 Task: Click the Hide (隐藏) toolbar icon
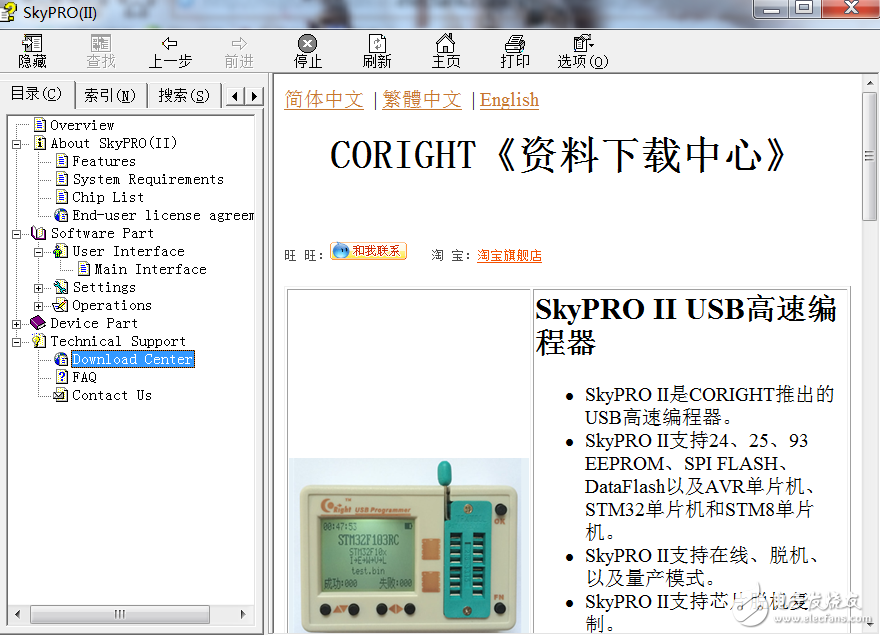coord(32,44)
